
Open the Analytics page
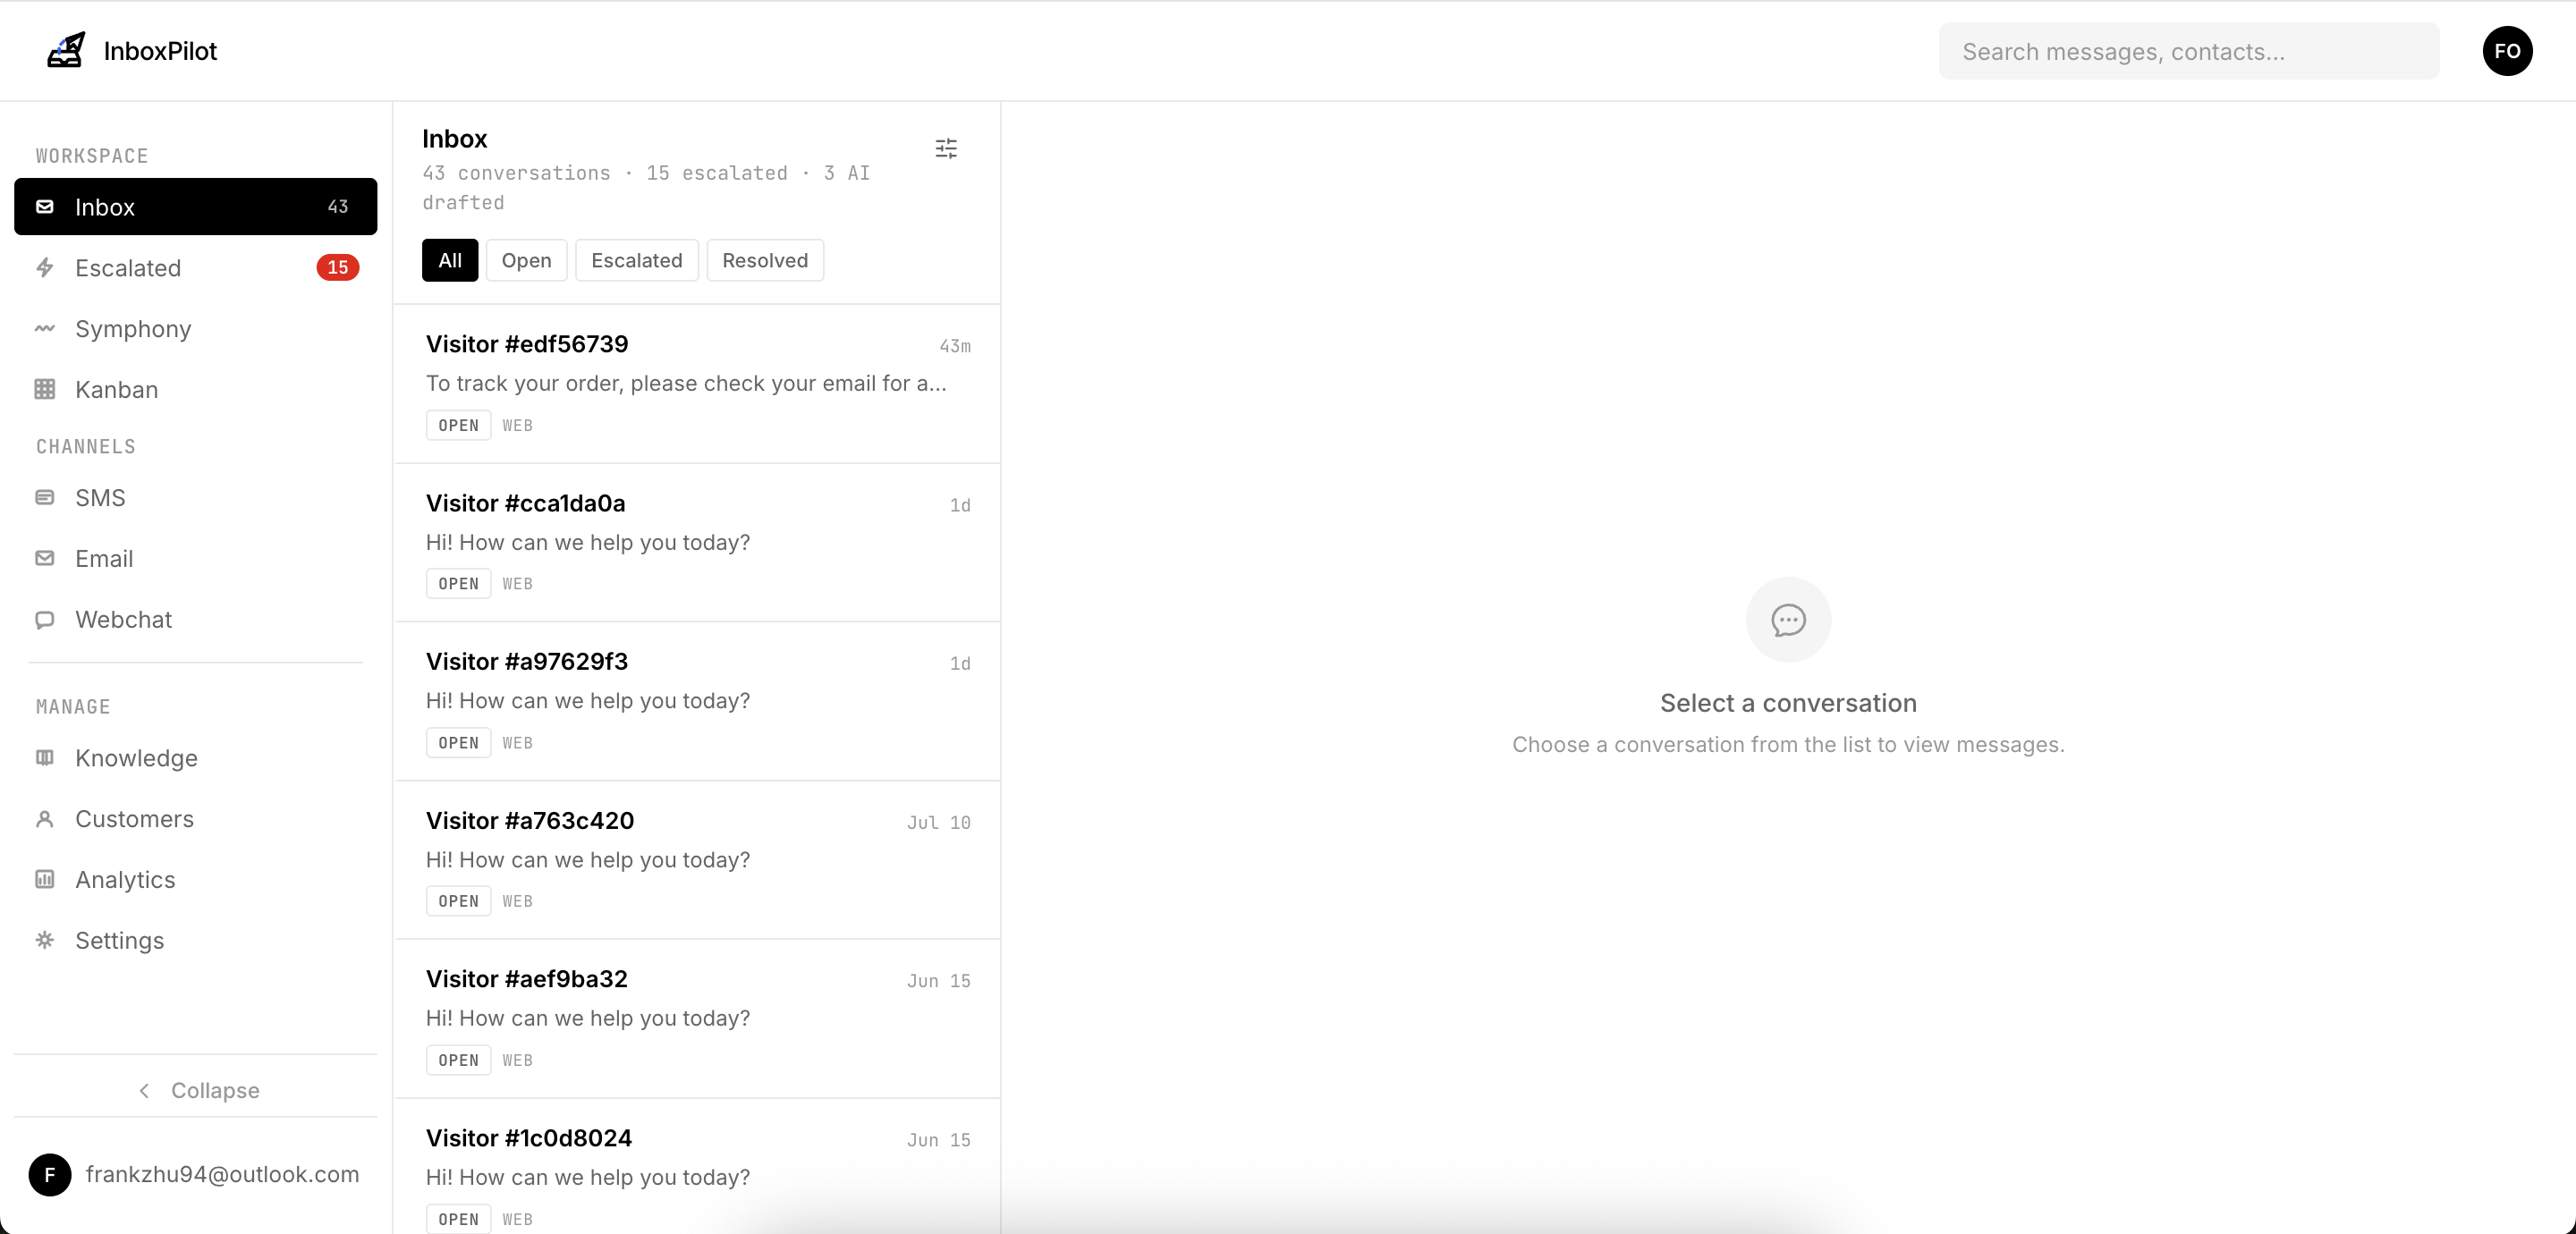click(x=196, y=880)
